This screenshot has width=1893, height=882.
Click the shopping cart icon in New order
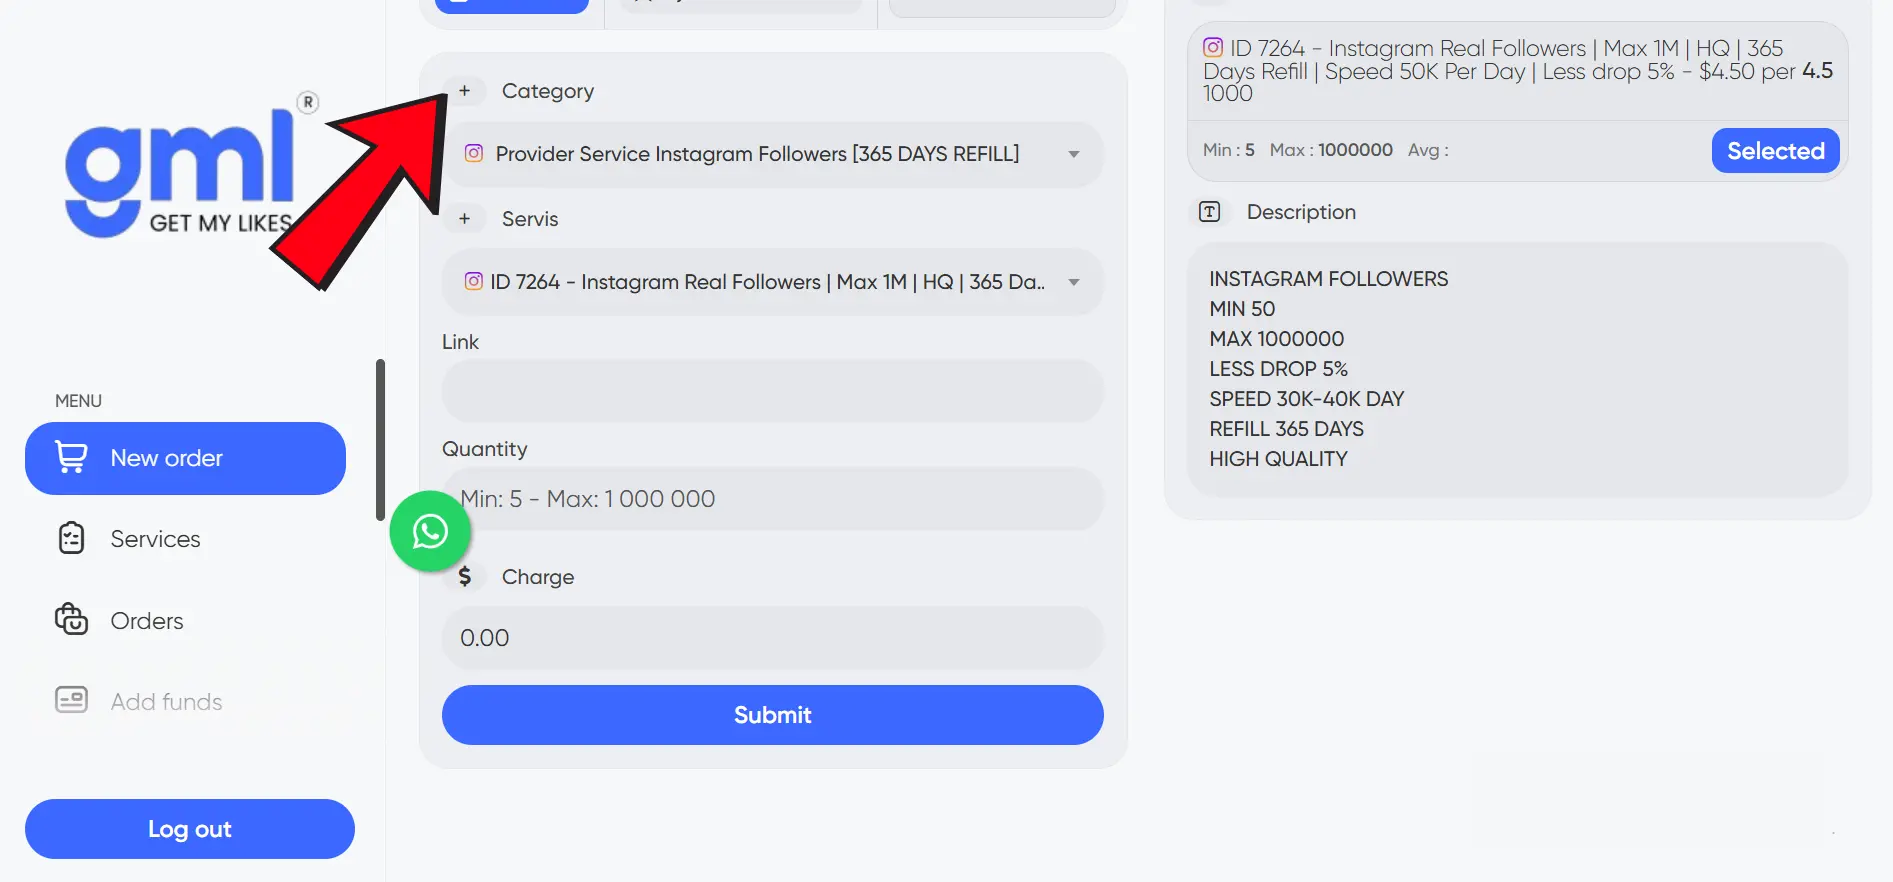pyautogui.click(x=71, y=458)
